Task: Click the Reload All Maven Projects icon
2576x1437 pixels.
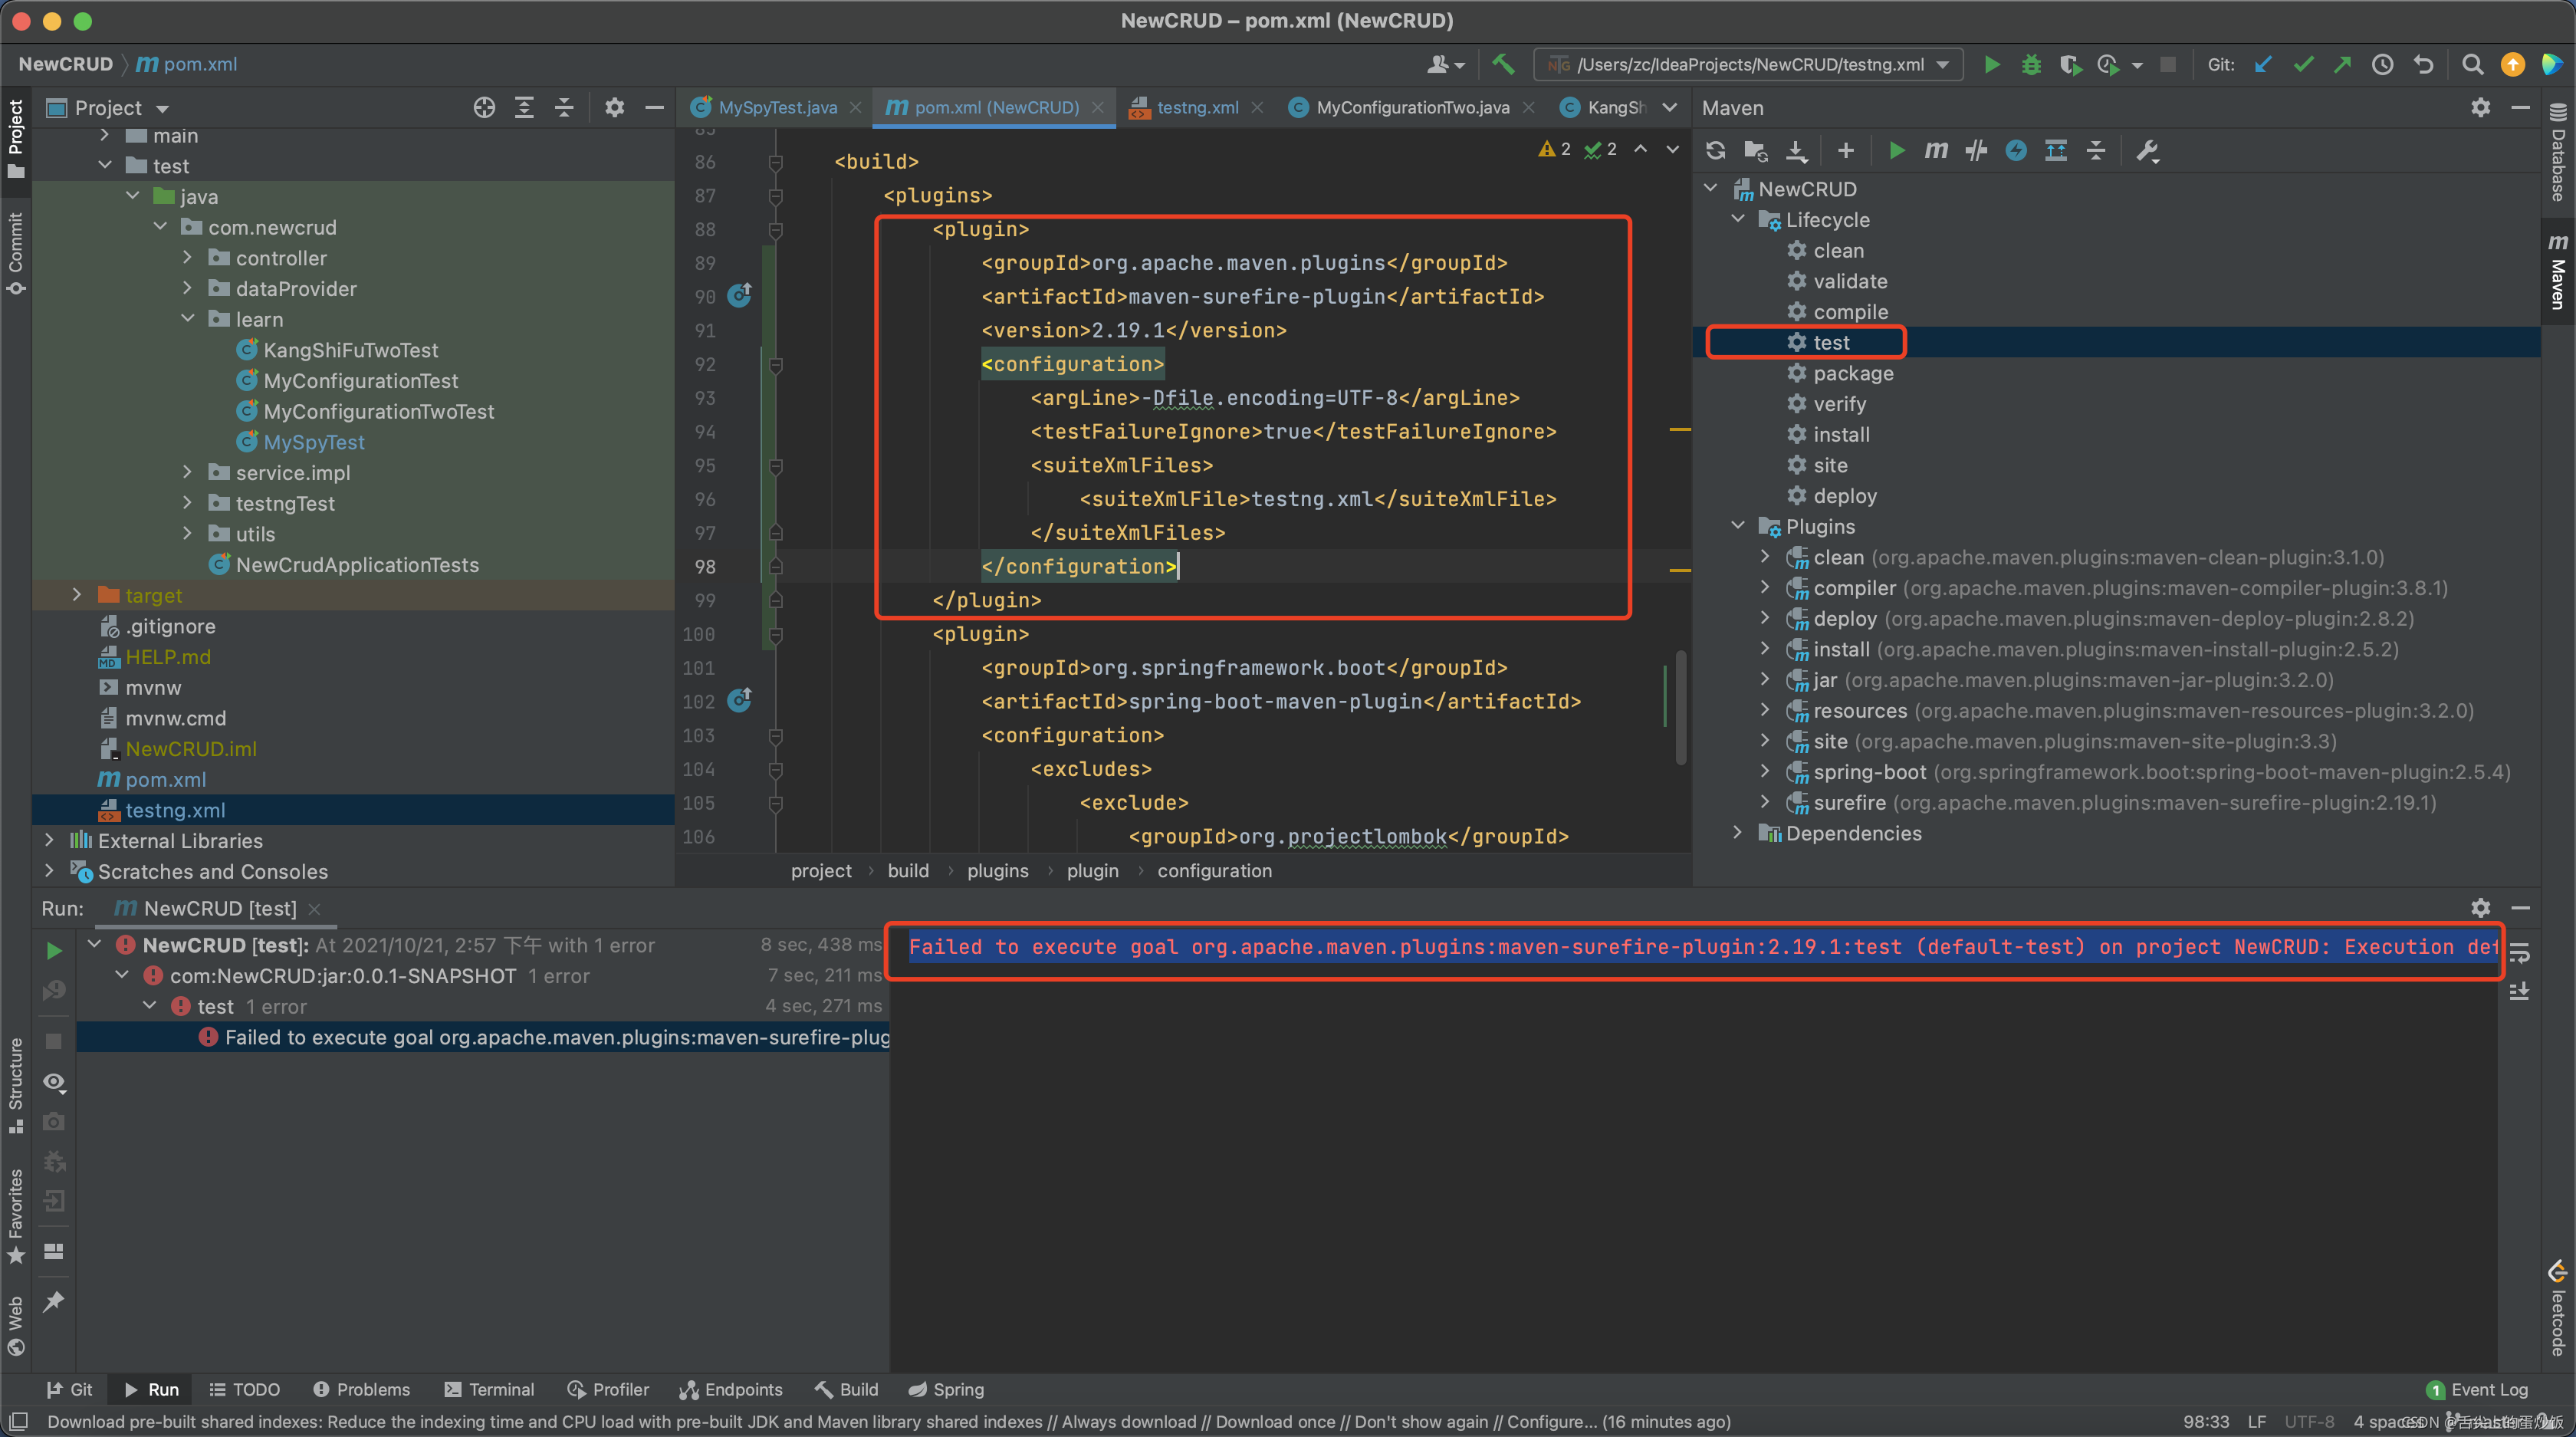Action: [x=1716, y=150]
